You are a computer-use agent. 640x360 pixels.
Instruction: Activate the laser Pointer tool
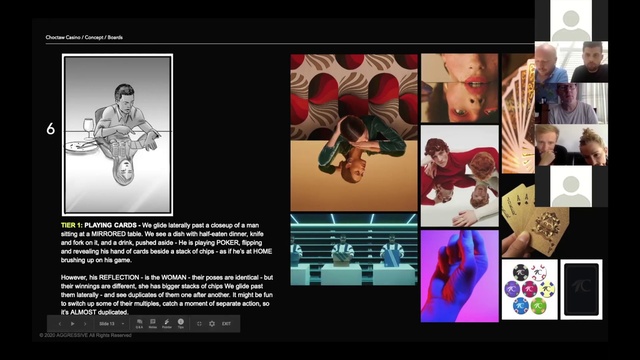167,324
